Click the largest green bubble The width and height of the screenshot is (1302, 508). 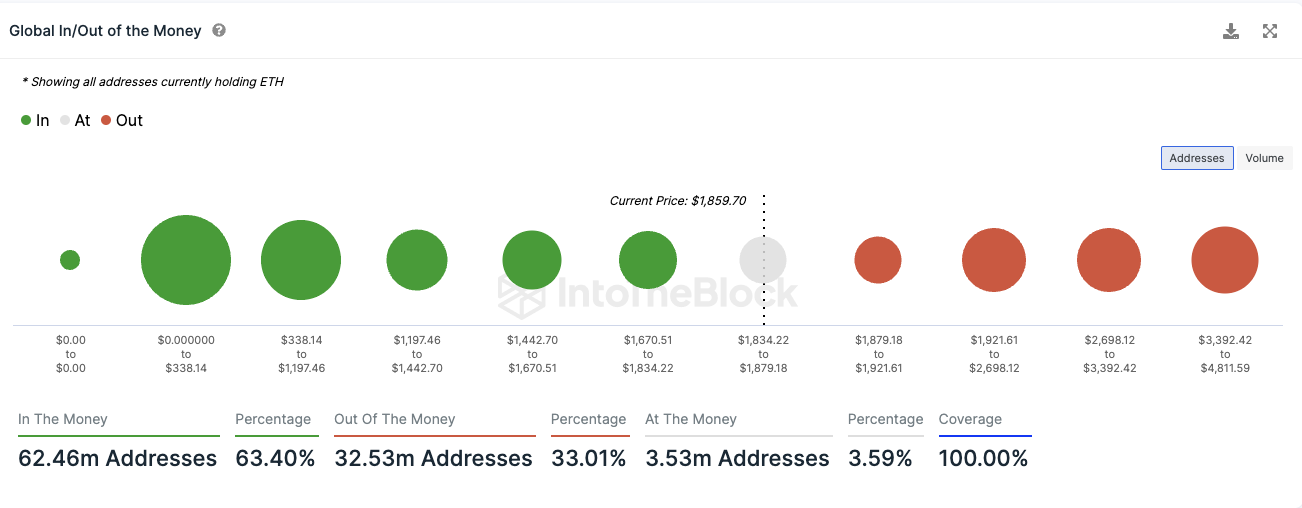[186, 260]
